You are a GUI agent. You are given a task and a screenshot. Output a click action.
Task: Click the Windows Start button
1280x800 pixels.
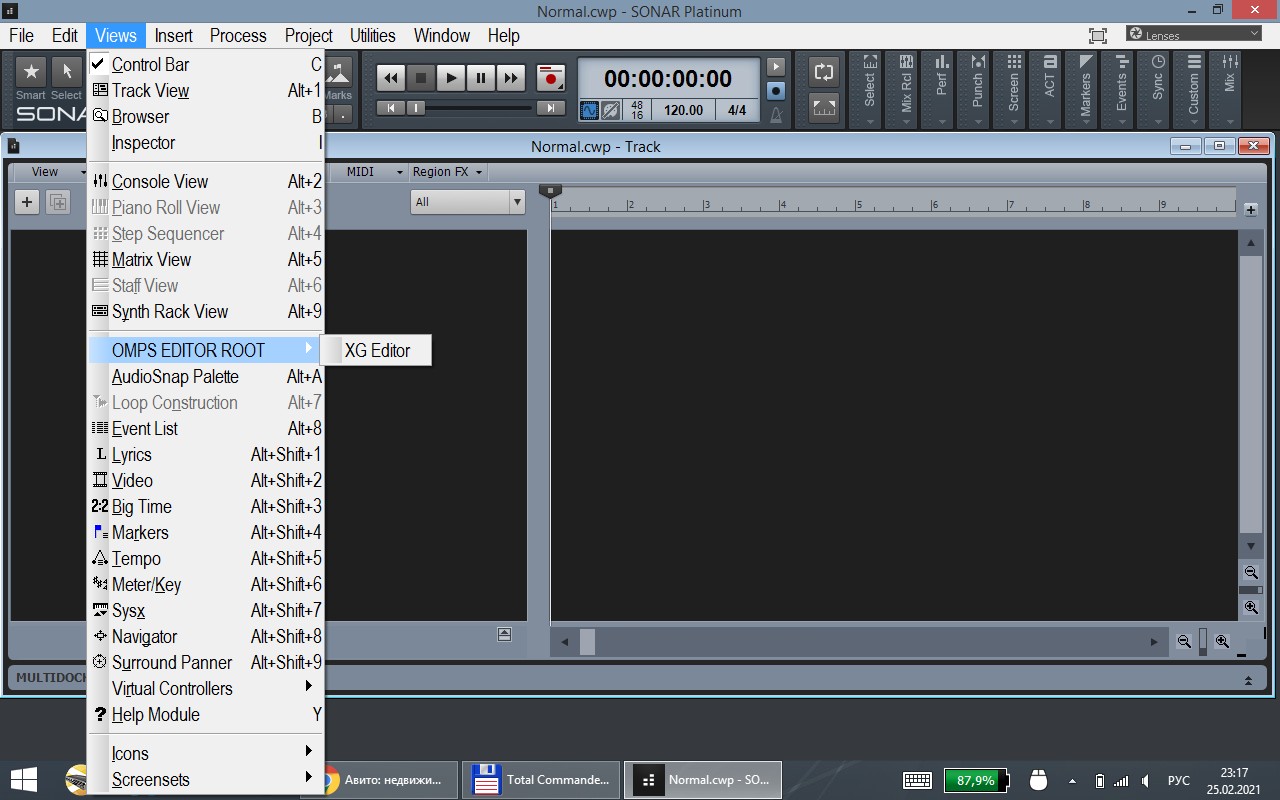(x=24, y=779)
